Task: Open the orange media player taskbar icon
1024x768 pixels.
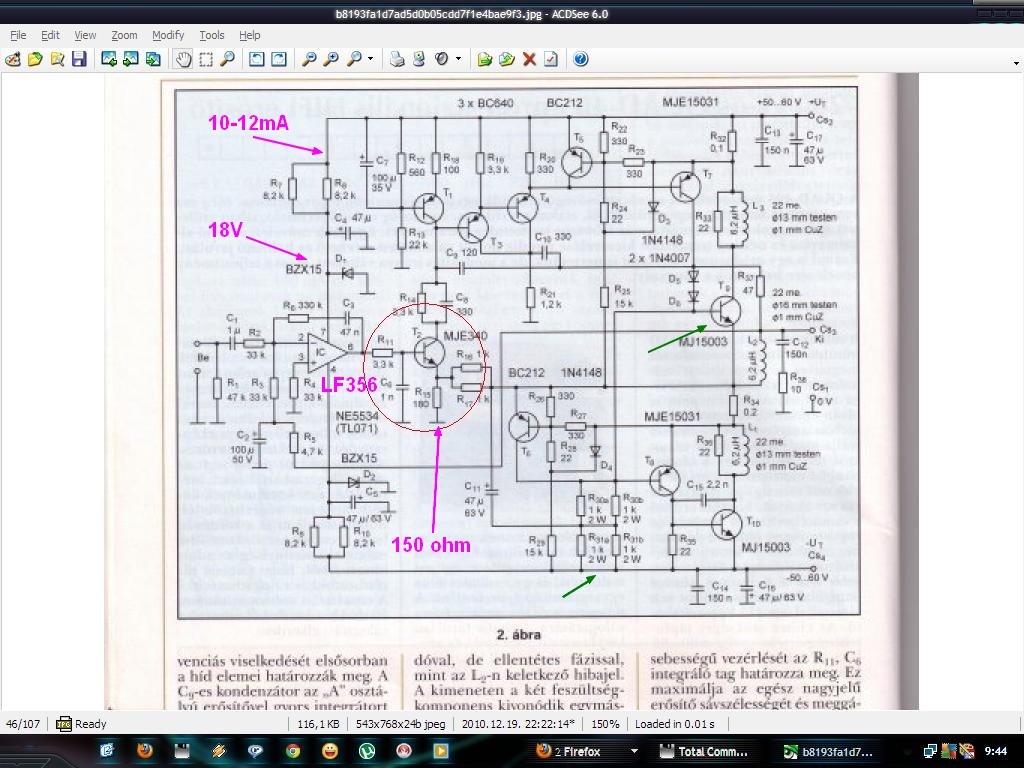Action: coord(441,751)
